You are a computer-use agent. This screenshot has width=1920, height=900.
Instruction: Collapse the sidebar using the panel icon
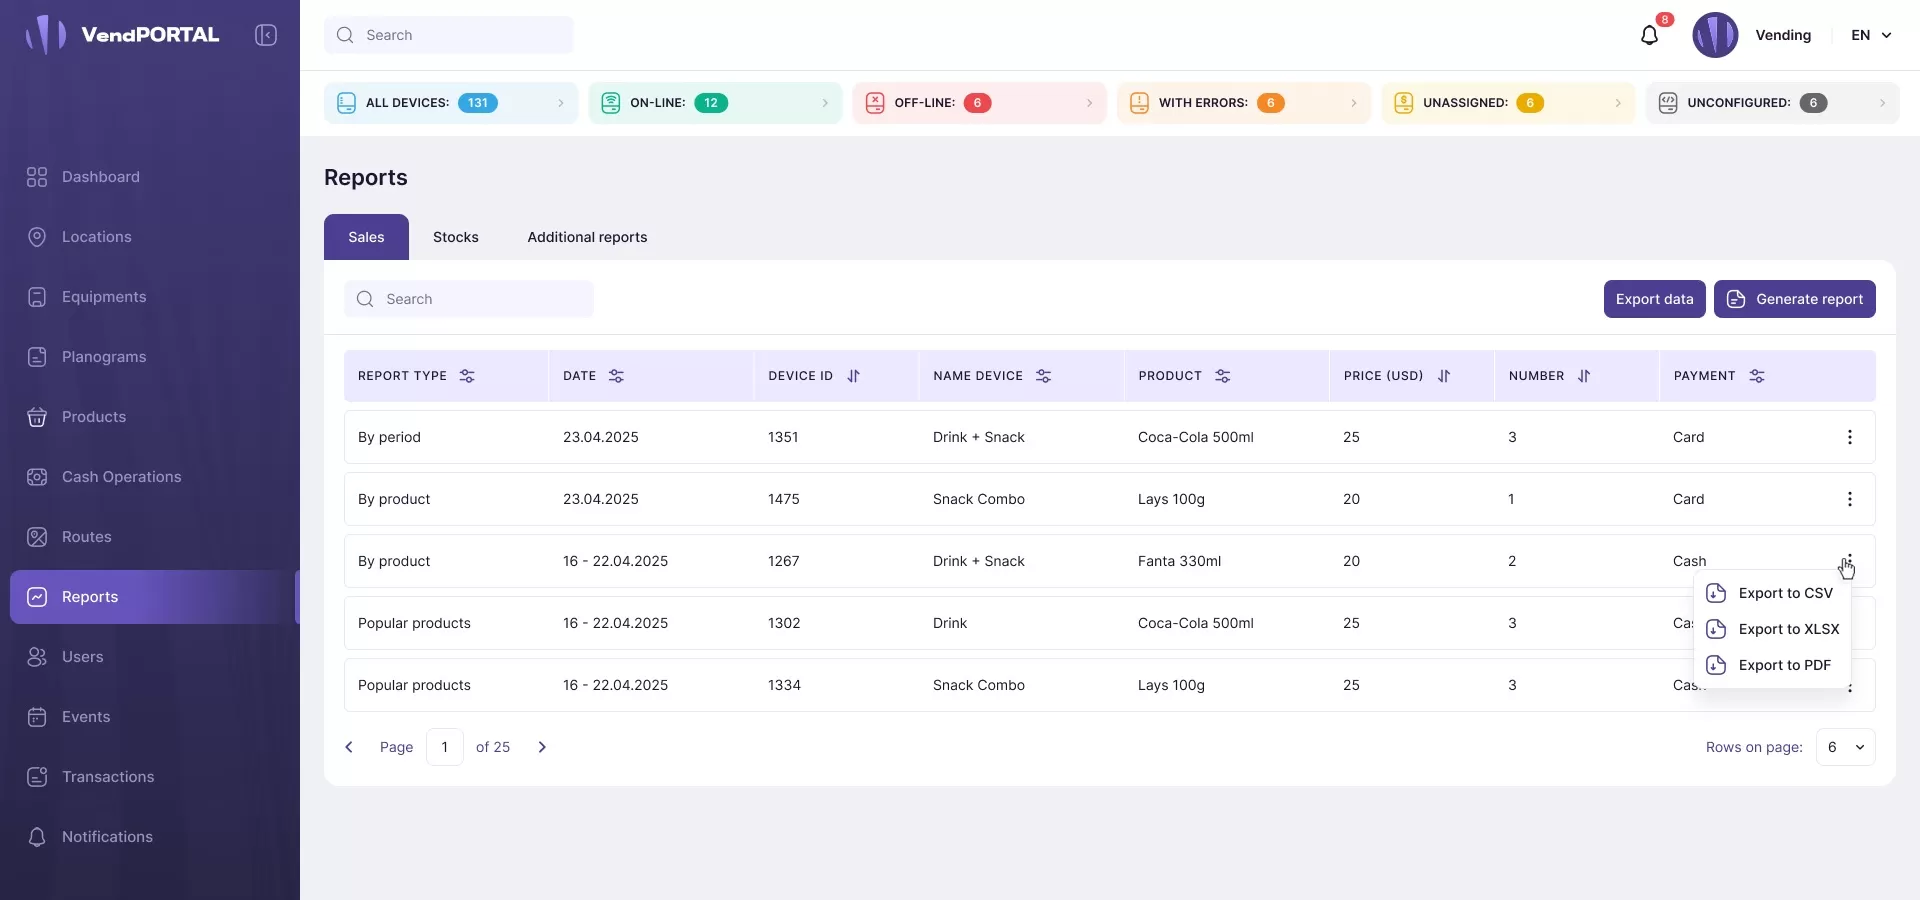(265, 35)
